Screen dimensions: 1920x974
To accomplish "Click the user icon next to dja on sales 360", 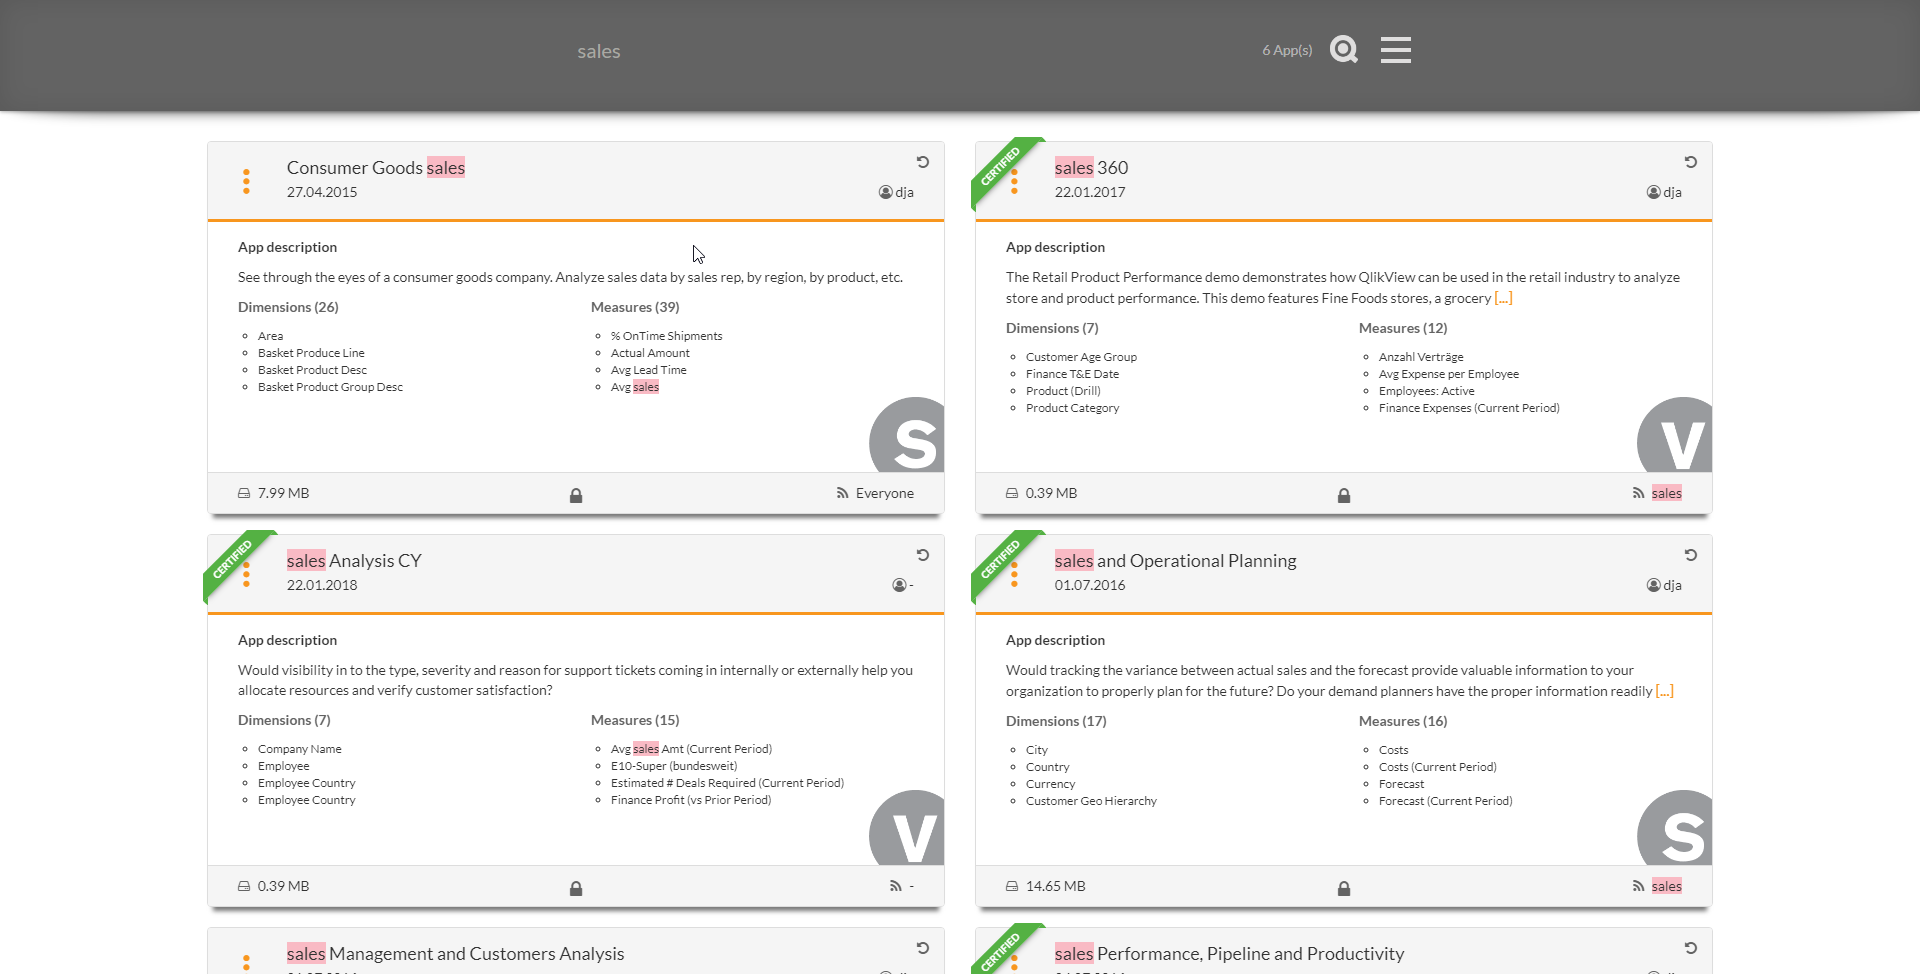I will (1653, 192).
